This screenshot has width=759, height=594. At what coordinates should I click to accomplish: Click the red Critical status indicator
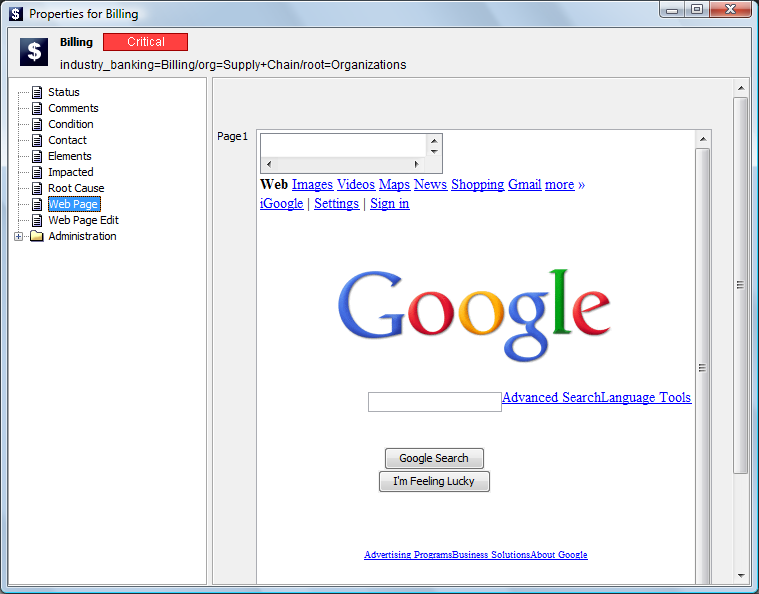145,42
